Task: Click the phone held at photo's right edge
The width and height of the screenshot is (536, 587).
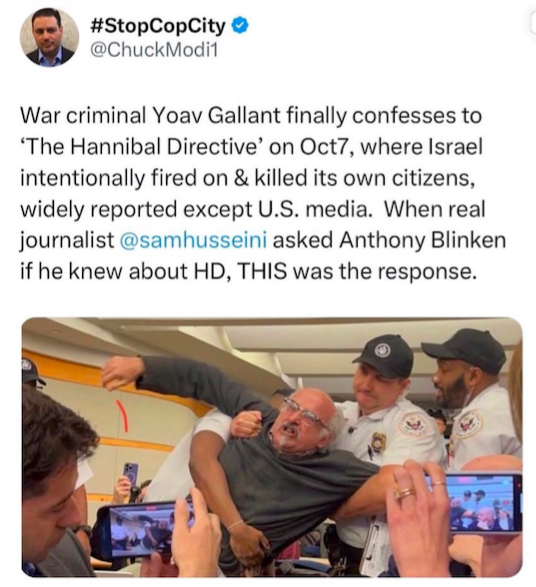Action: (x=483, y=502)
